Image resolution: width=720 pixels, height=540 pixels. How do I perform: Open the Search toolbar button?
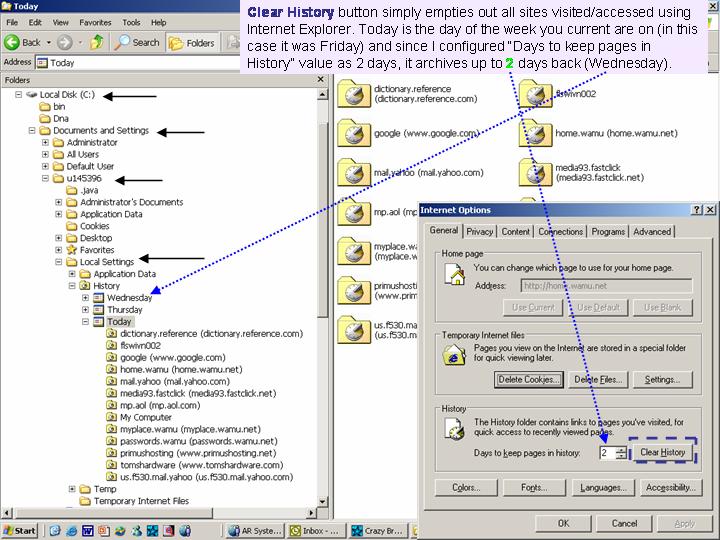tap(137, 43)
